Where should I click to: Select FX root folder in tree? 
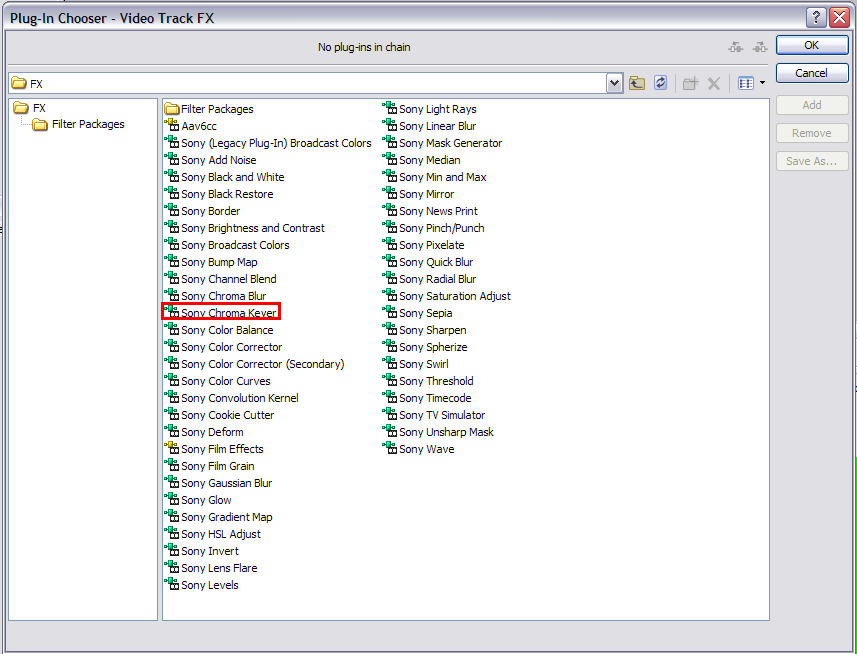(x=30, y=108)
